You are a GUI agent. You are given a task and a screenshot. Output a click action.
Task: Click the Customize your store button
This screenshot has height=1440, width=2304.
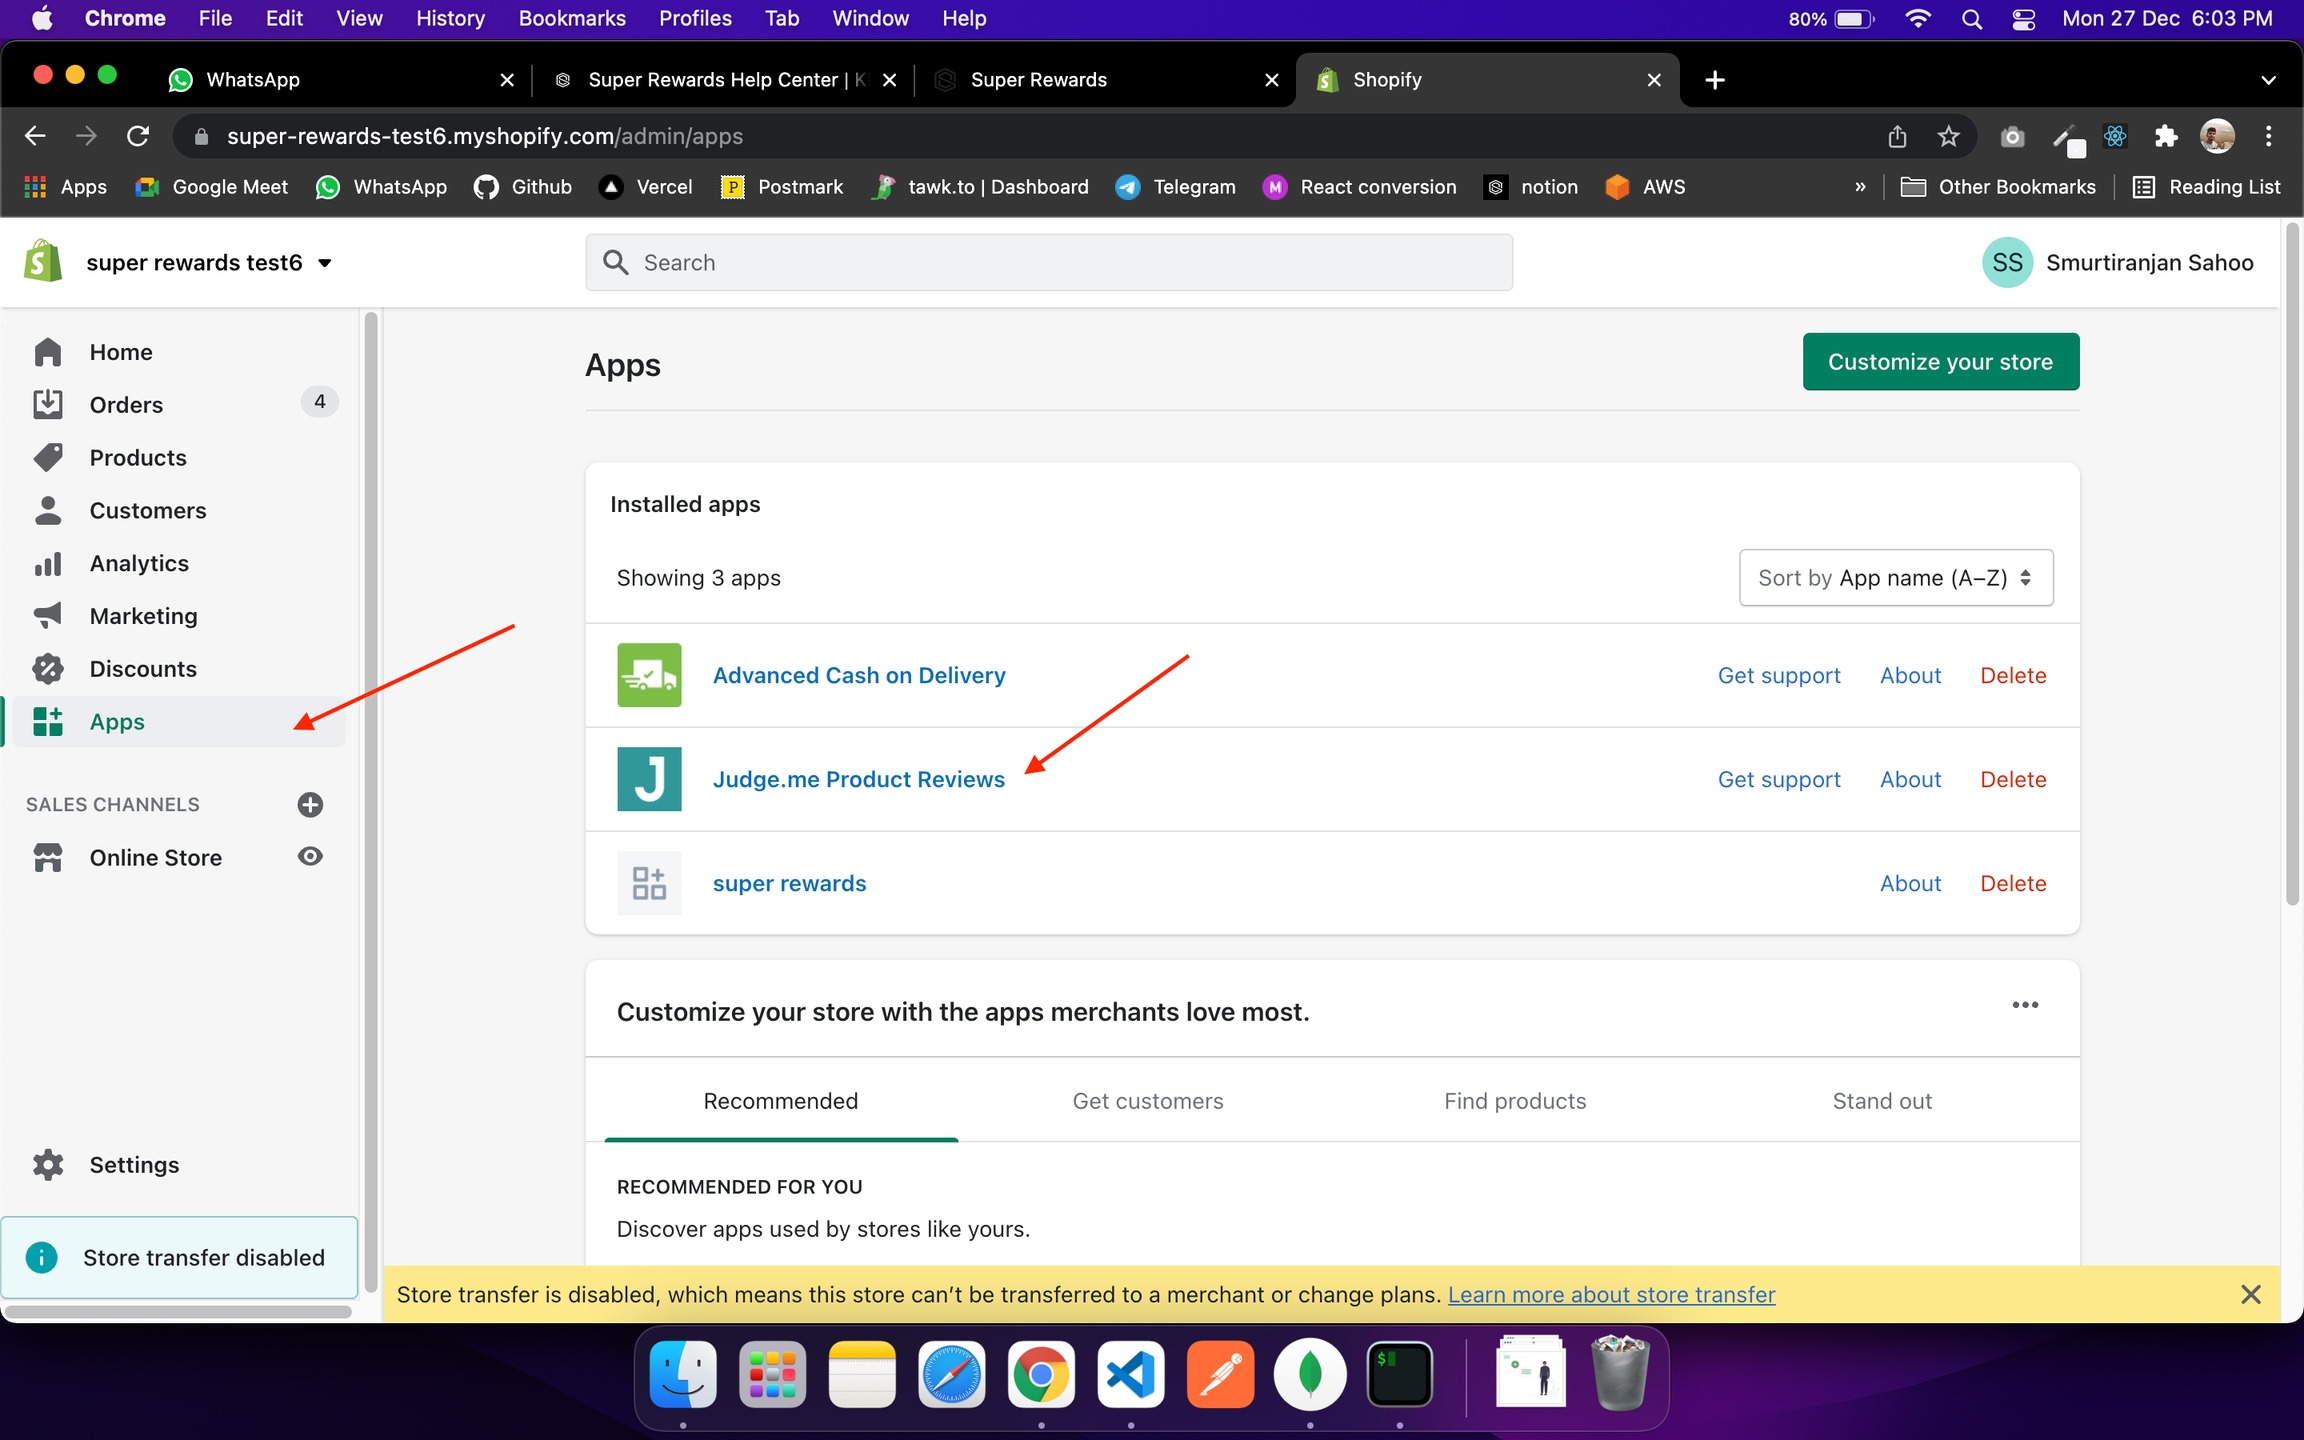click(1940, 362)
